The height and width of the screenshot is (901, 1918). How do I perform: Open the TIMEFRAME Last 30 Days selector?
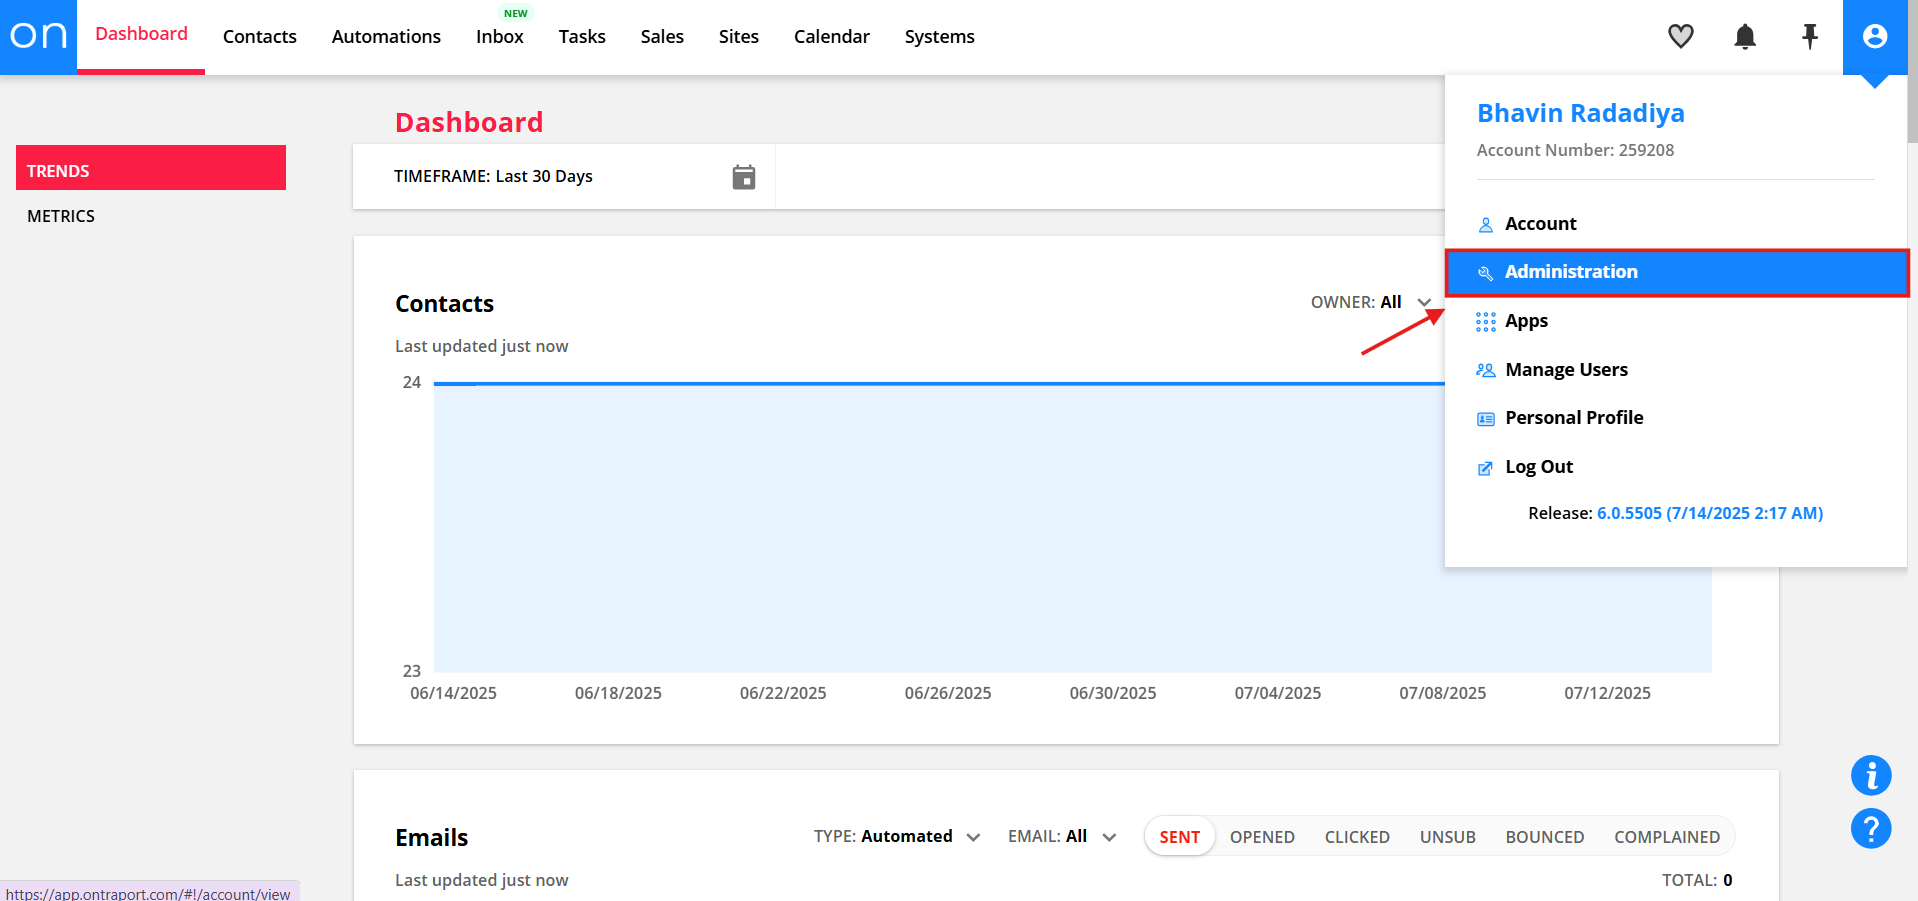564,177
